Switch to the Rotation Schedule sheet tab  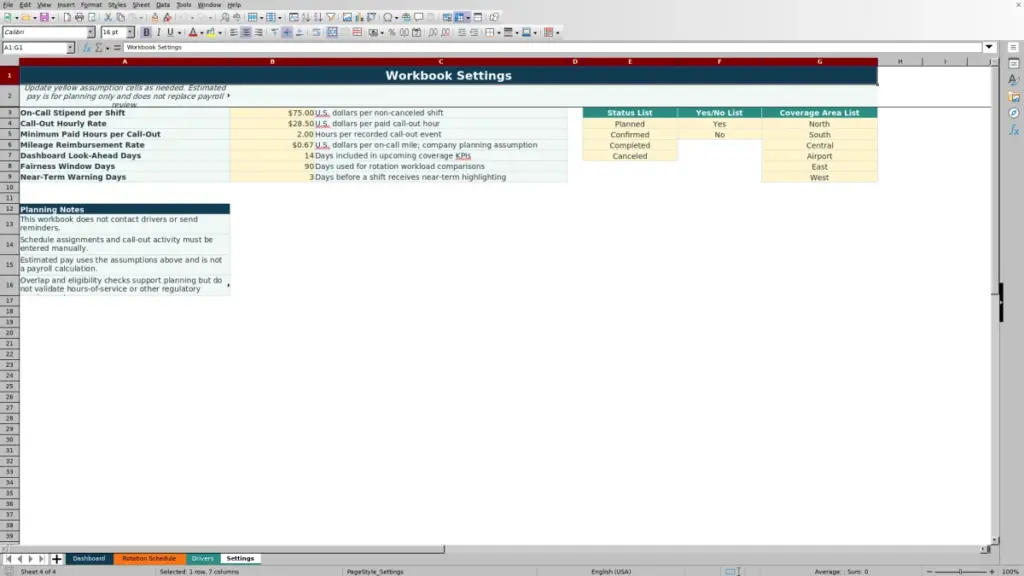pos(149,558)
